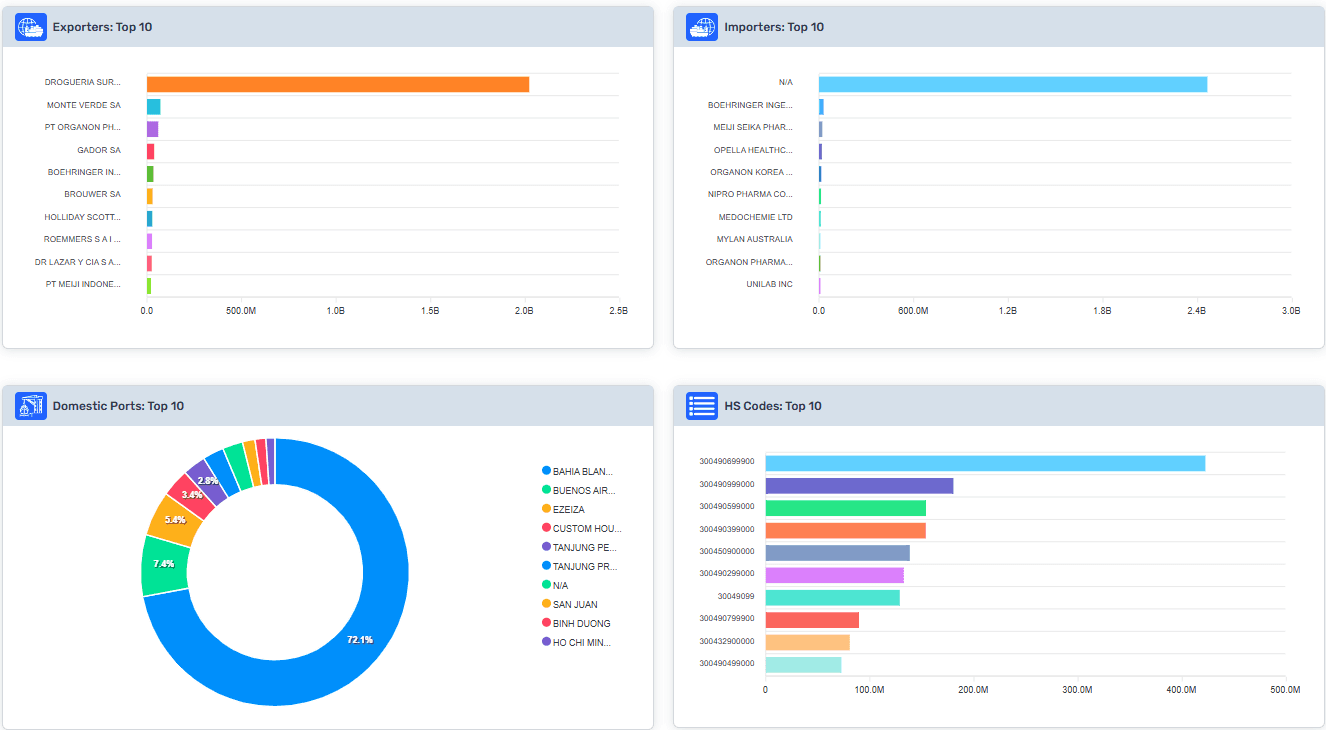The height and width of the screenshot is (730, 1326).
Task: Select the orange DROGUERIA SUR... exporter bar
Action: (x=337, y=84)
